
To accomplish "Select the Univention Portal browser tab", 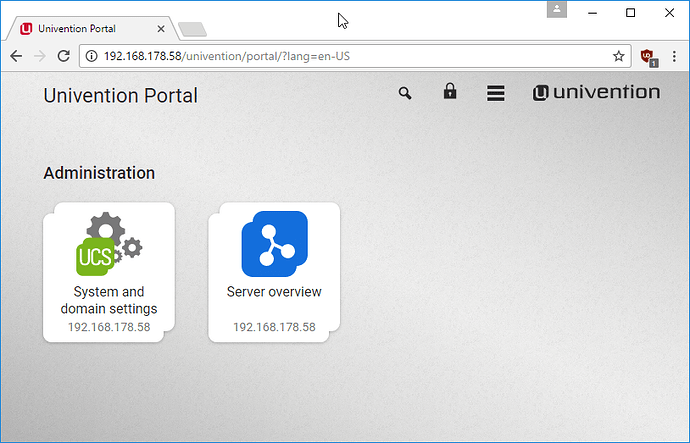I will [x=92, y=29].
